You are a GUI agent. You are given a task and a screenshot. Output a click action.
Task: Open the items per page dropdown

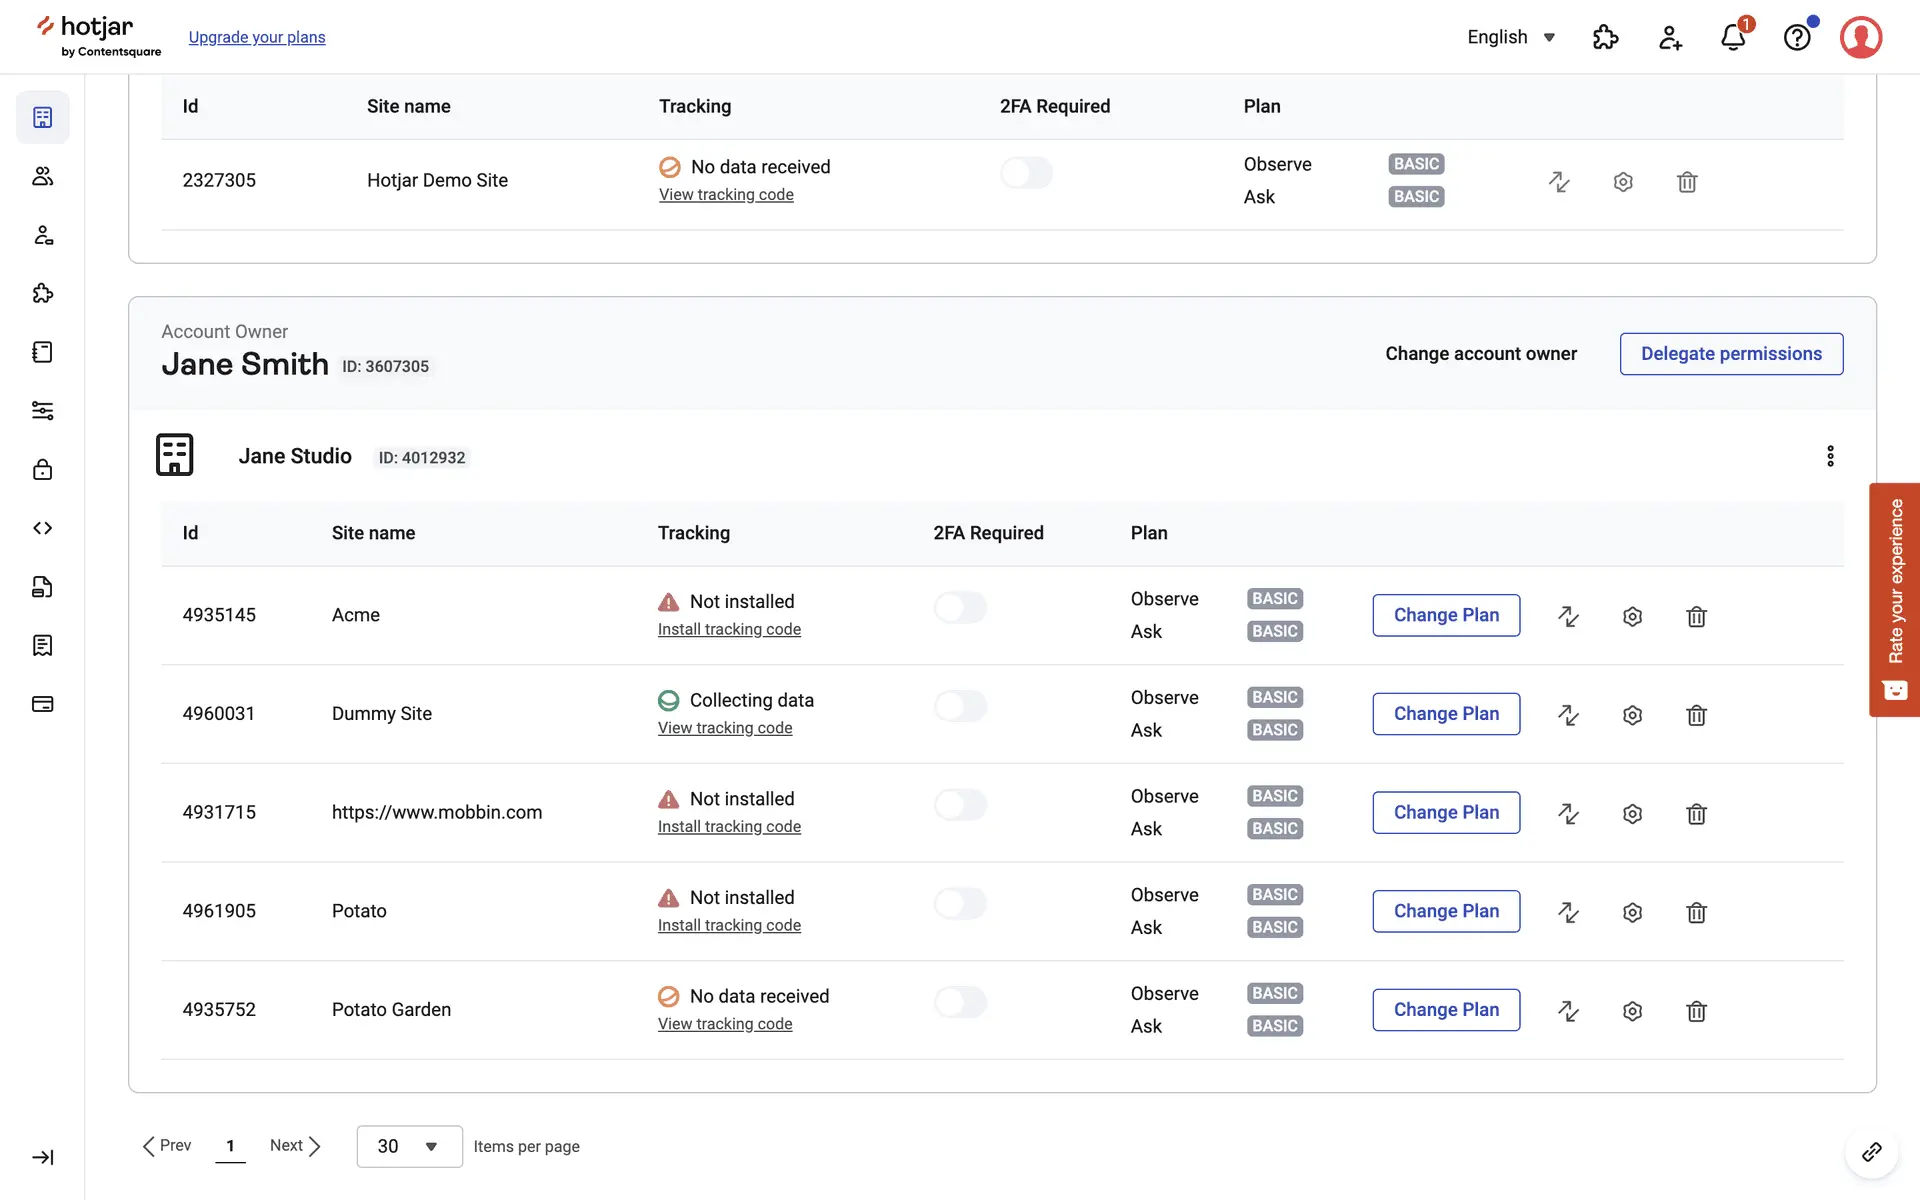409,1146
